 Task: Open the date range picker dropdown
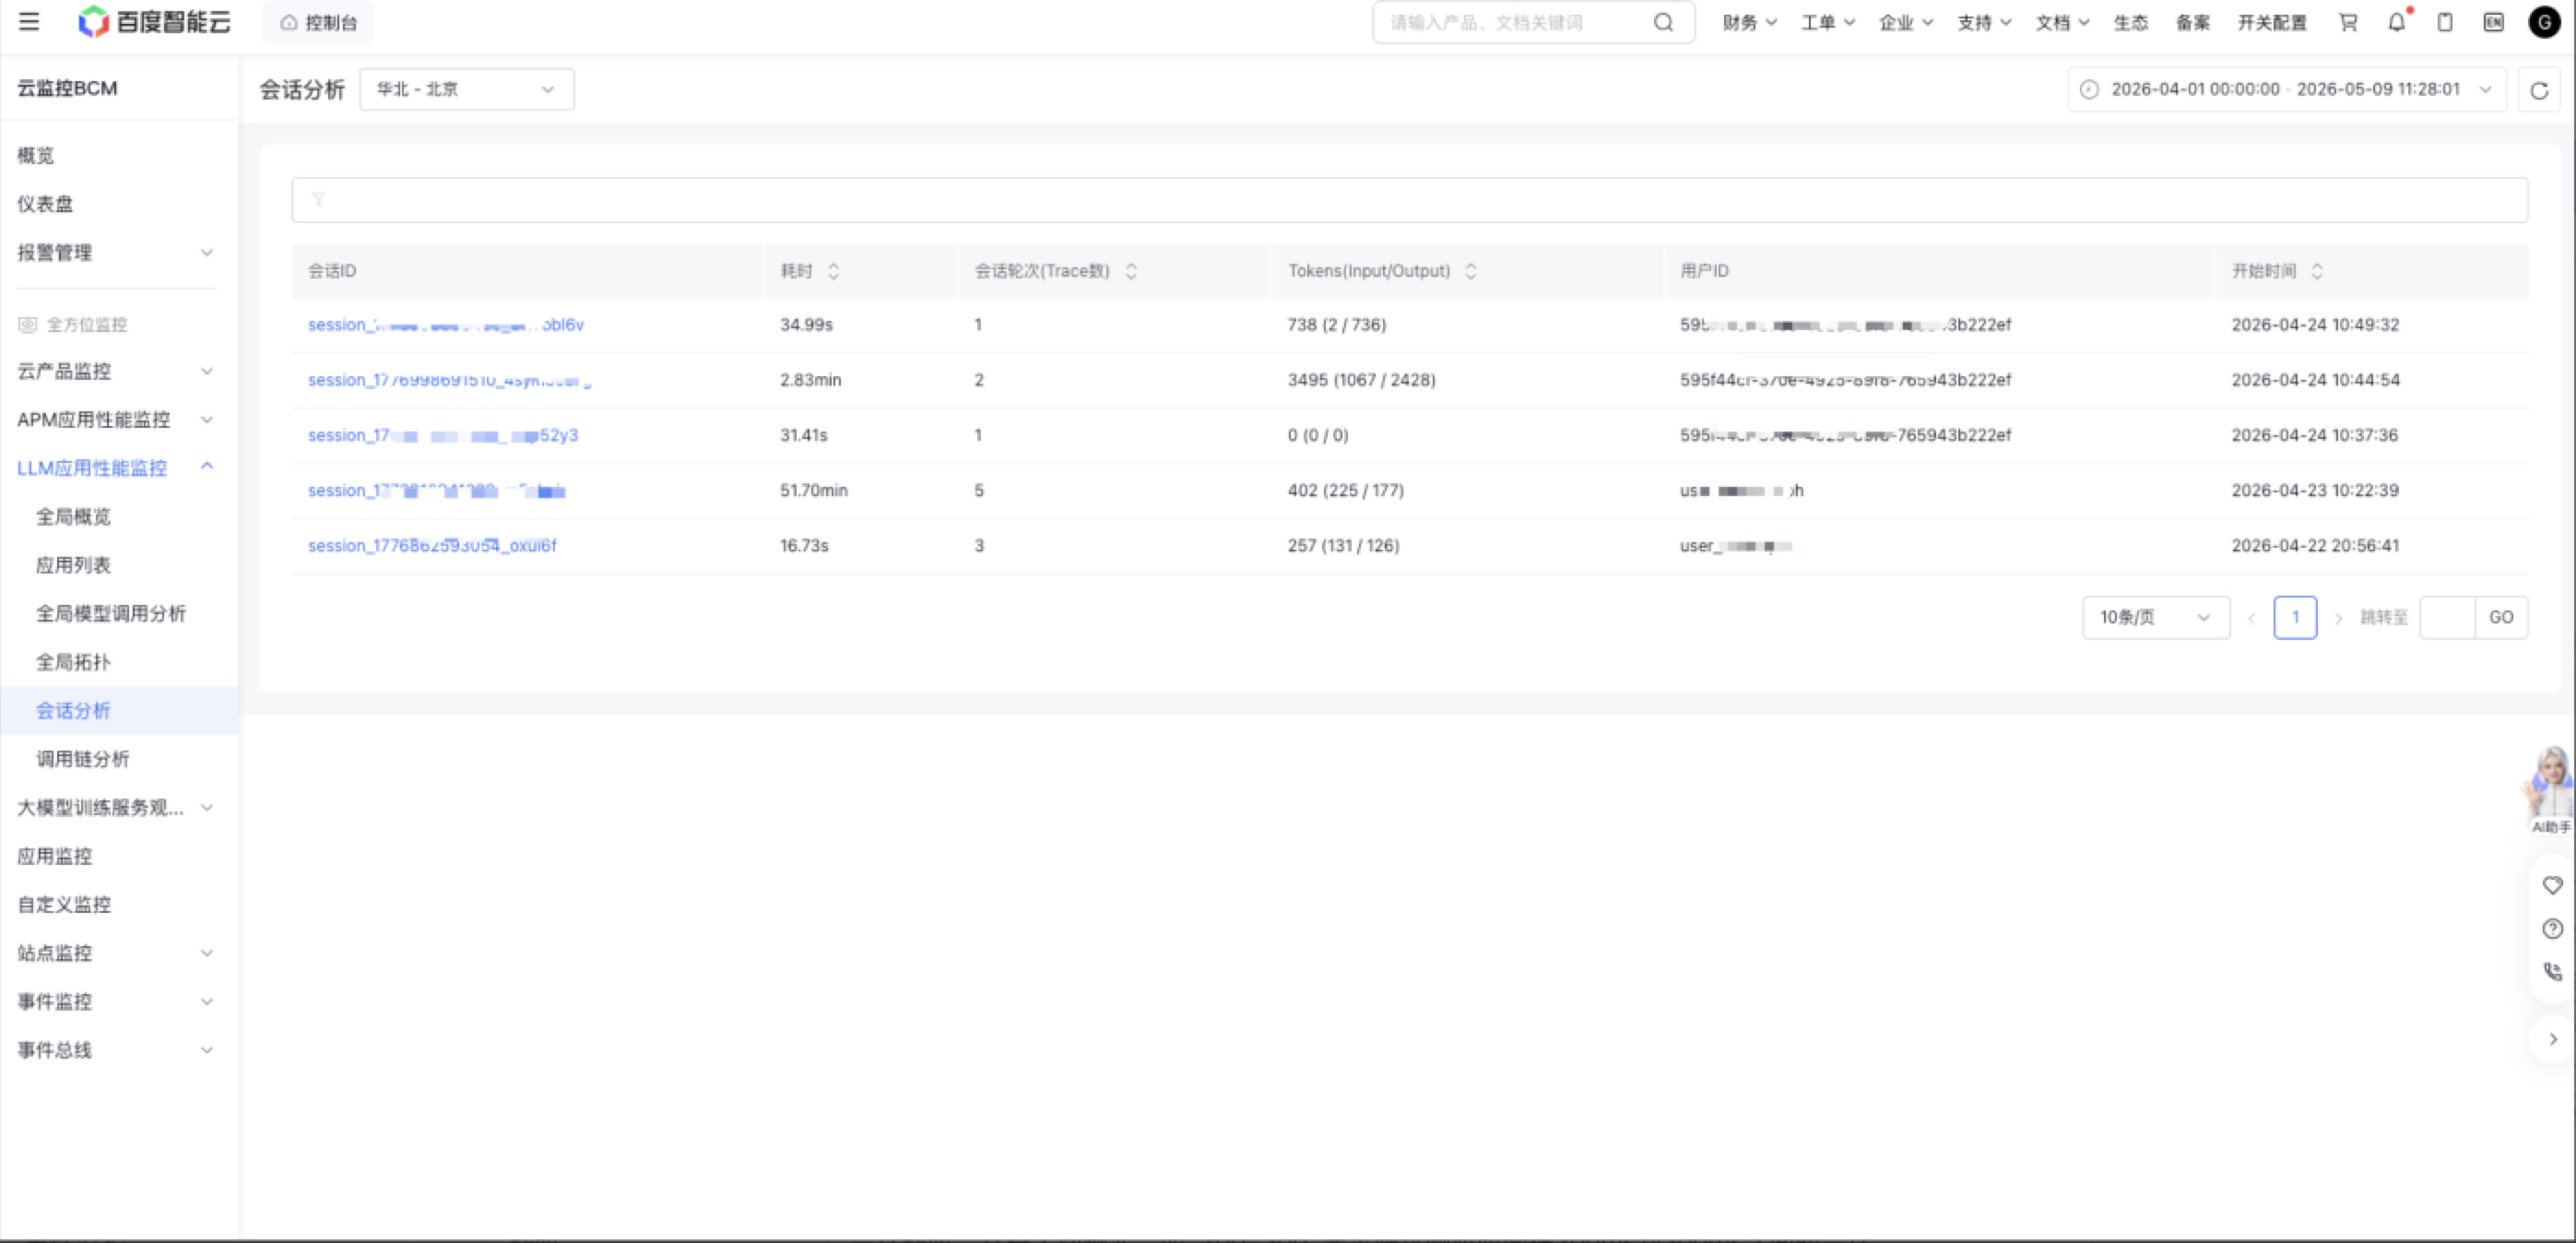pyautogui.click(x=2286, y=90)
